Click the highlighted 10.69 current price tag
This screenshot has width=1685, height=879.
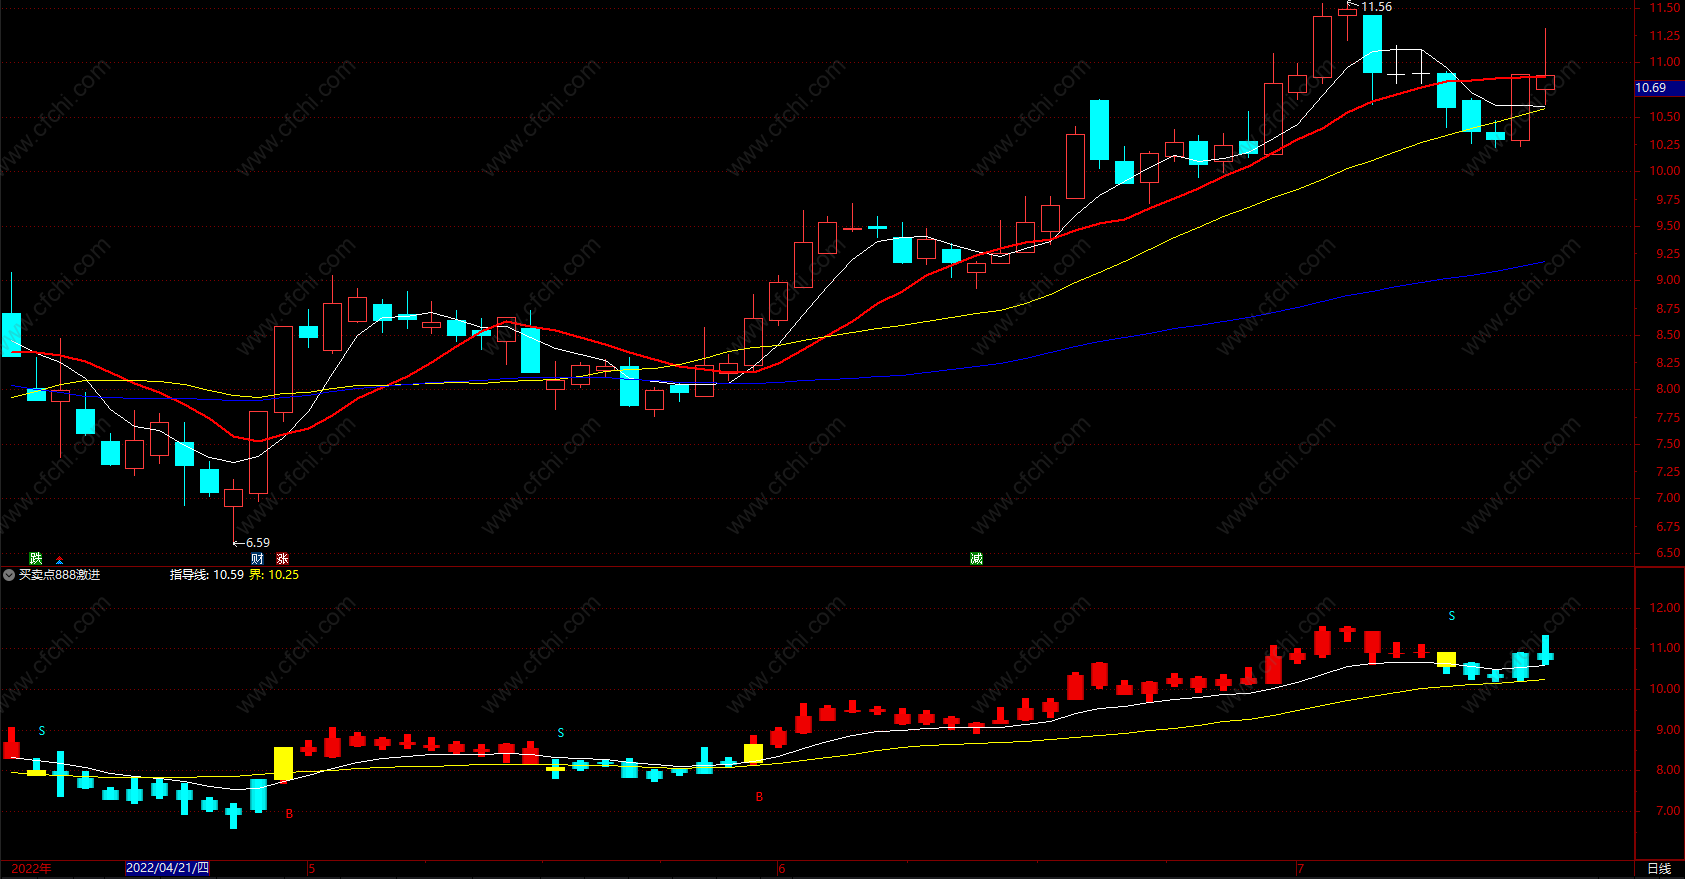(x=1658, y=88)
